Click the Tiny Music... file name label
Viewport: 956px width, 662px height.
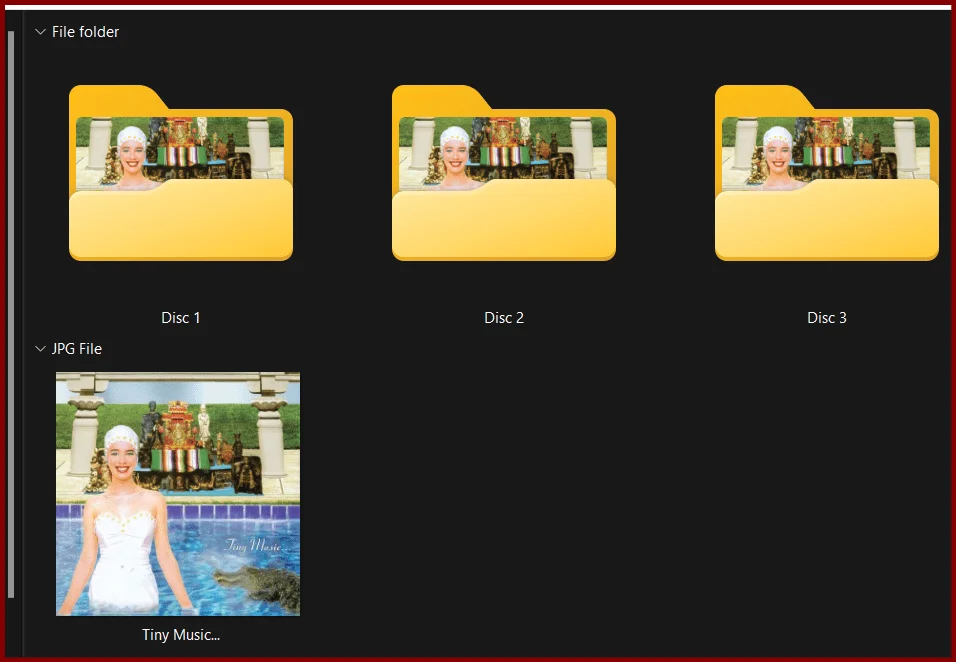point(180,635)
